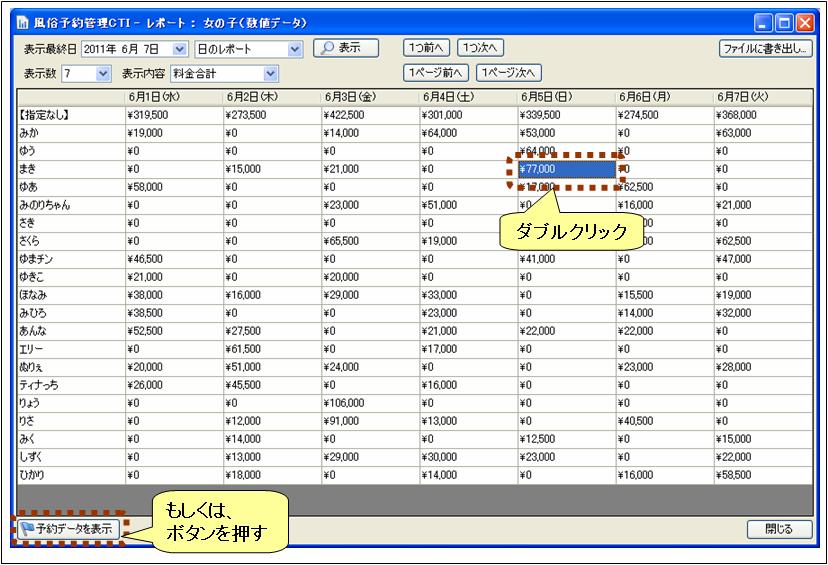Click ファイルに書き出し export button
Screen dimensions: 828x565
tap(765, 48)
